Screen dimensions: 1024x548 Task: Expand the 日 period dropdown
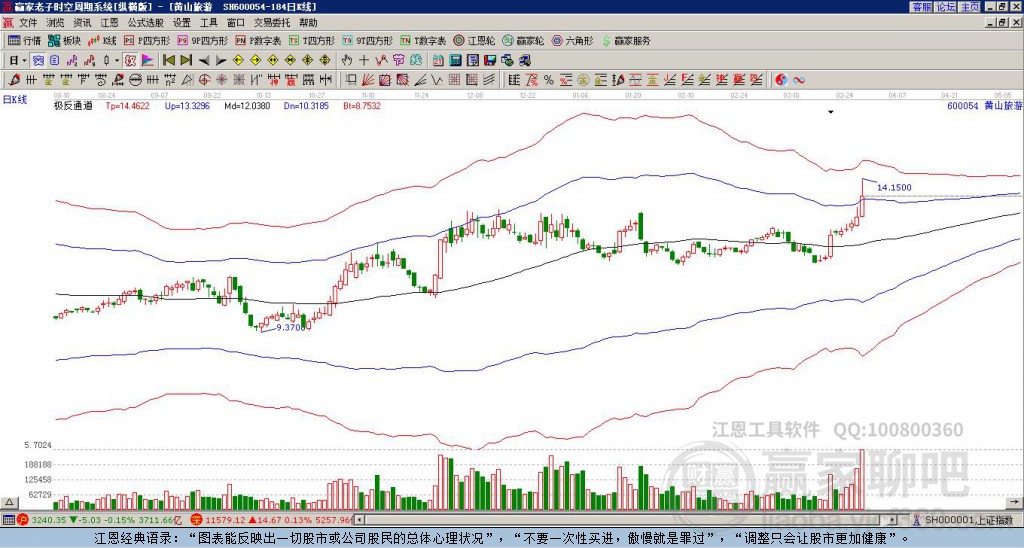point(24,61)
